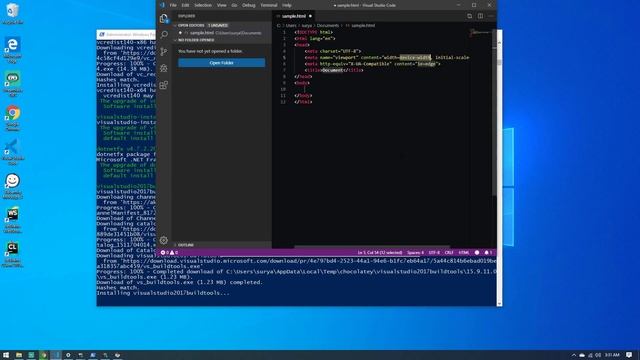Image resolution: width=640 pixels, height=360 pixels.
Task: Show hidden system tray icons
Action: click(573, 355)
